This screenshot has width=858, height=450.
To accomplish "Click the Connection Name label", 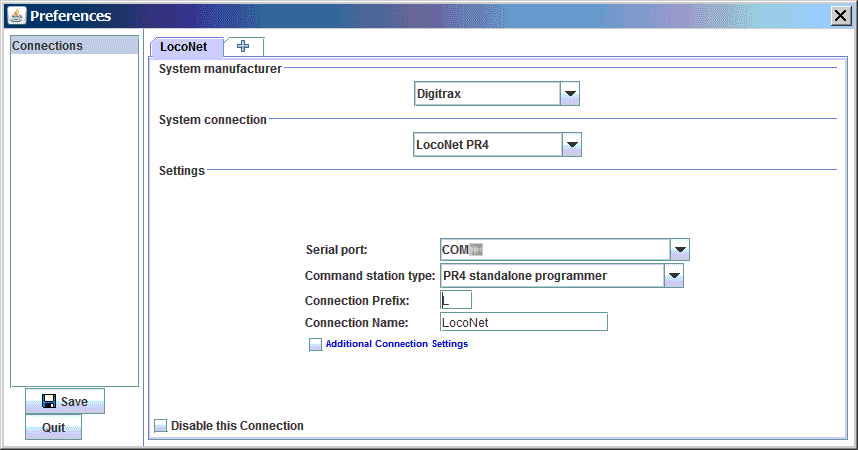I will coord(357,323).
